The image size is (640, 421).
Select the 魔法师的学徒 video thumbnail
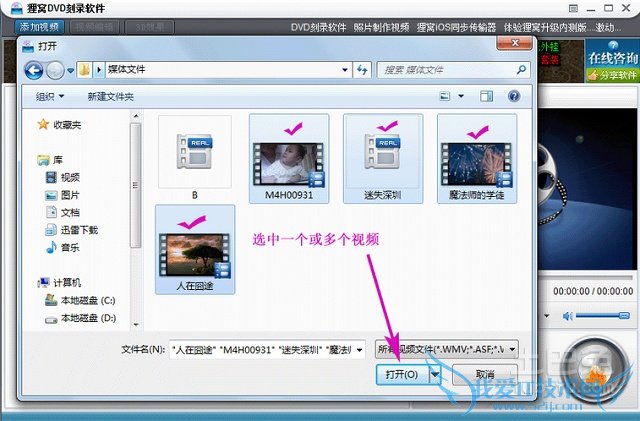click(x=477, y=158)
